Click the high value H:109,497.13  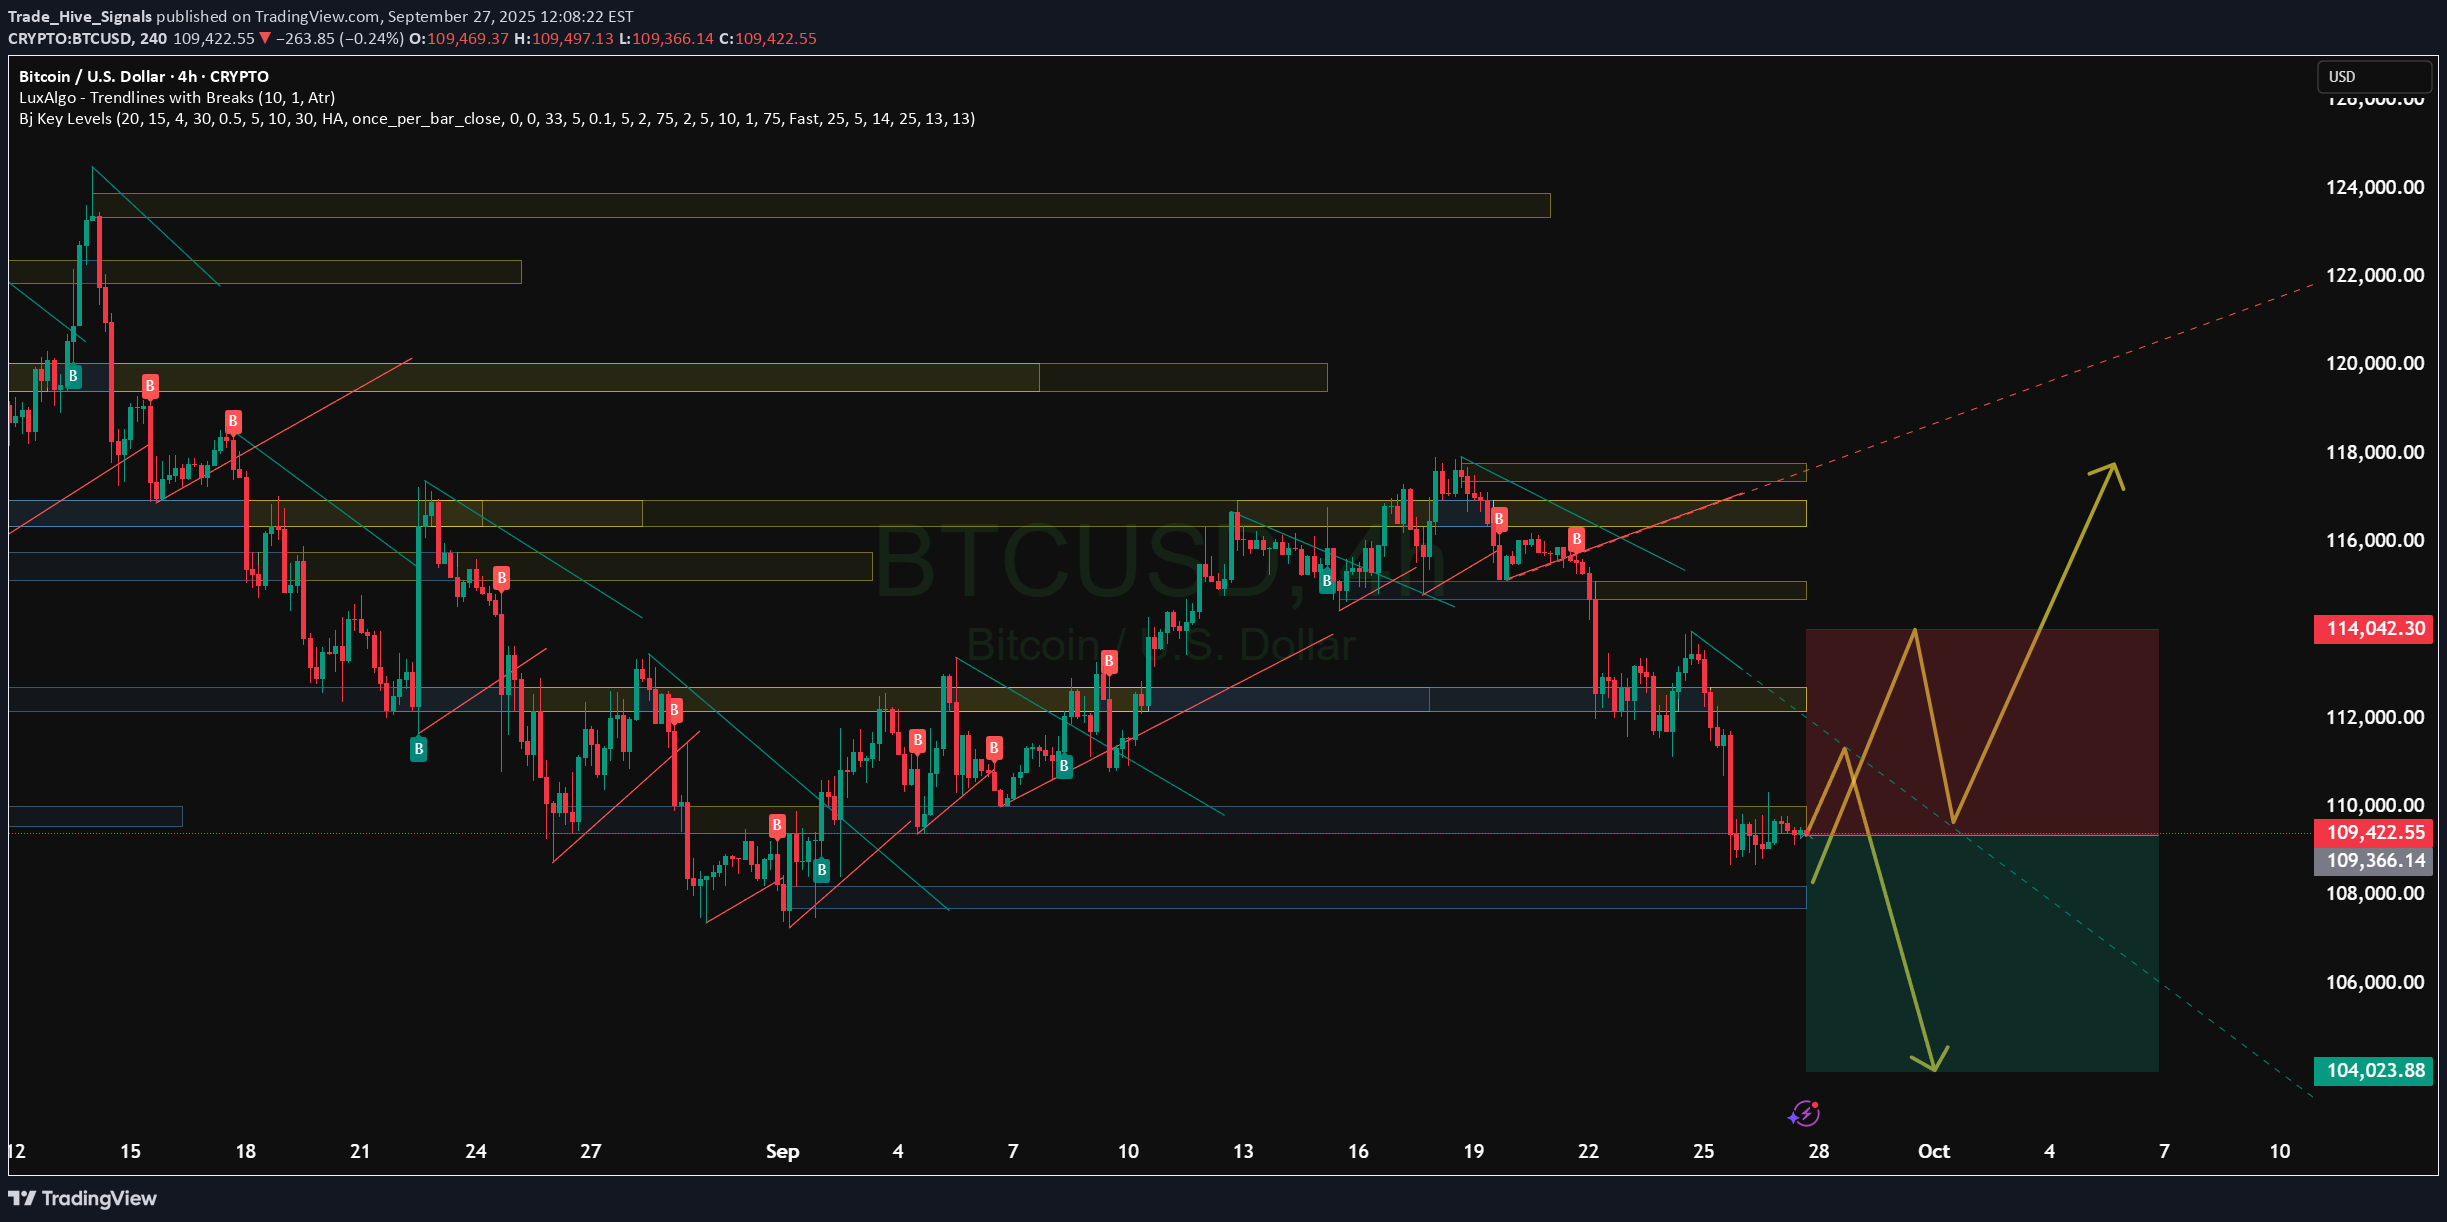564,39
